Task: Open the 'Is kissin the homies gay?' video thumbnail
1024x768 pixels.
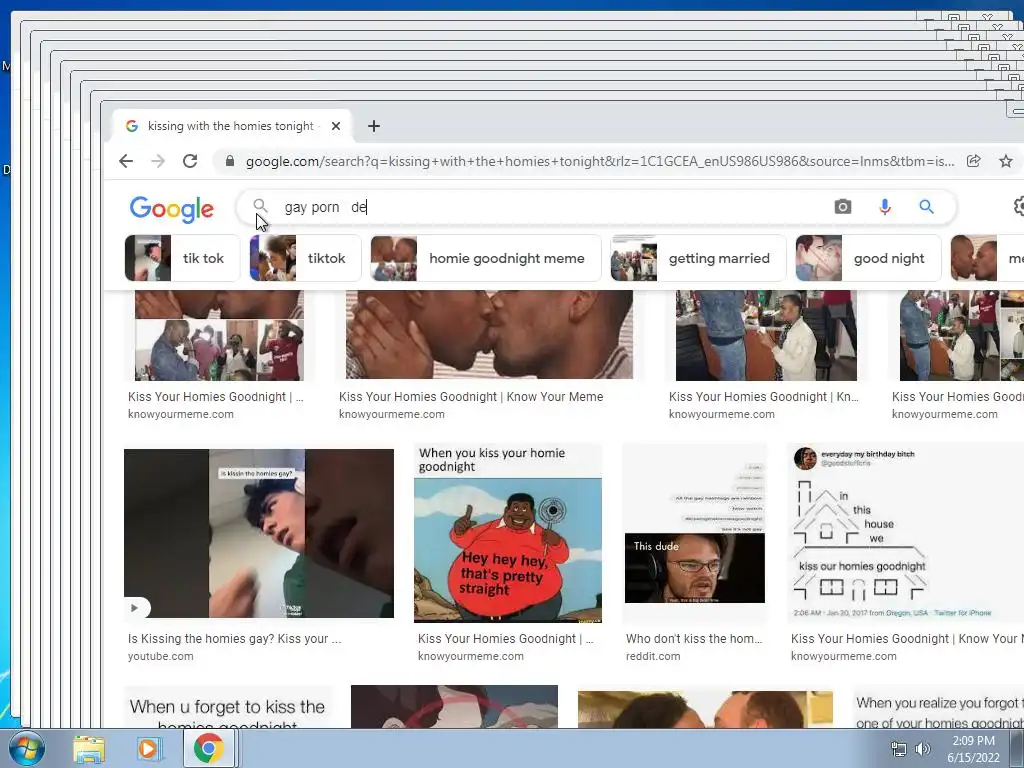Action: (259, 533)
